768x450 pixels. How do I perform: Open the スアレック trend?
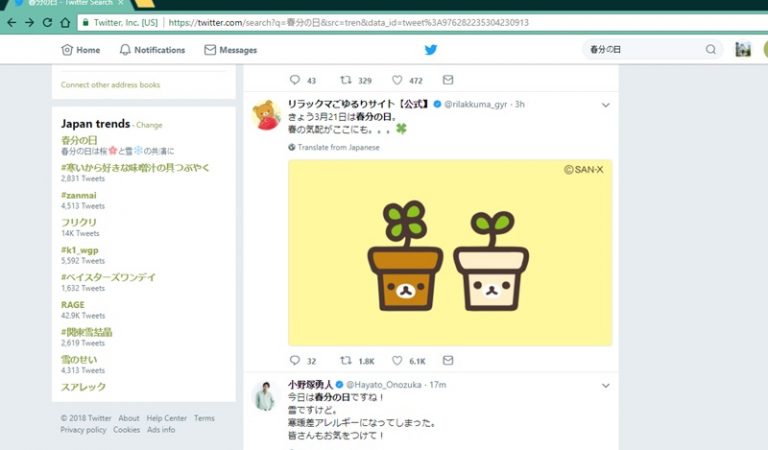tap(83, 387)
